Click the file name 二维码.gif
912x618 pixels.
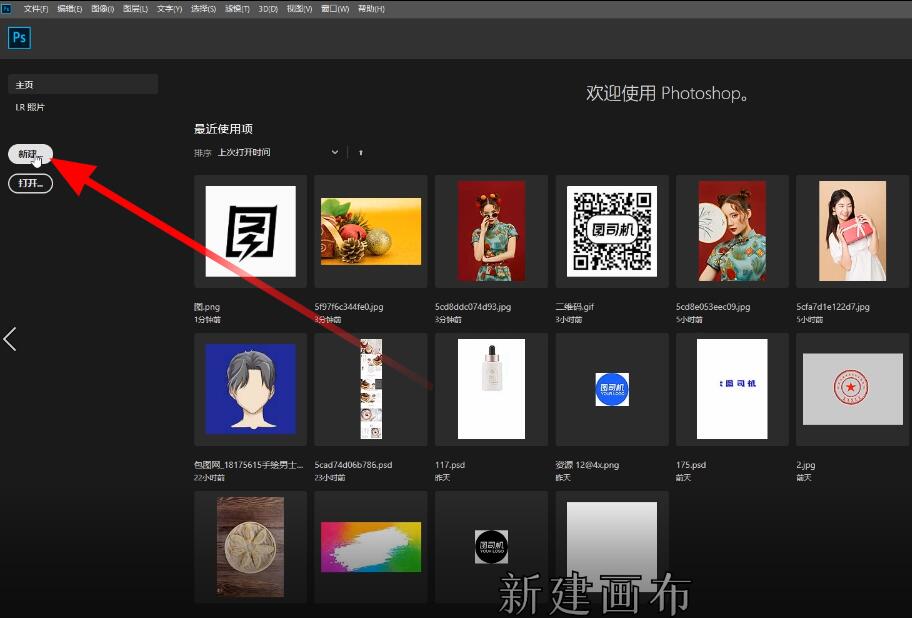tap(575, 307)
